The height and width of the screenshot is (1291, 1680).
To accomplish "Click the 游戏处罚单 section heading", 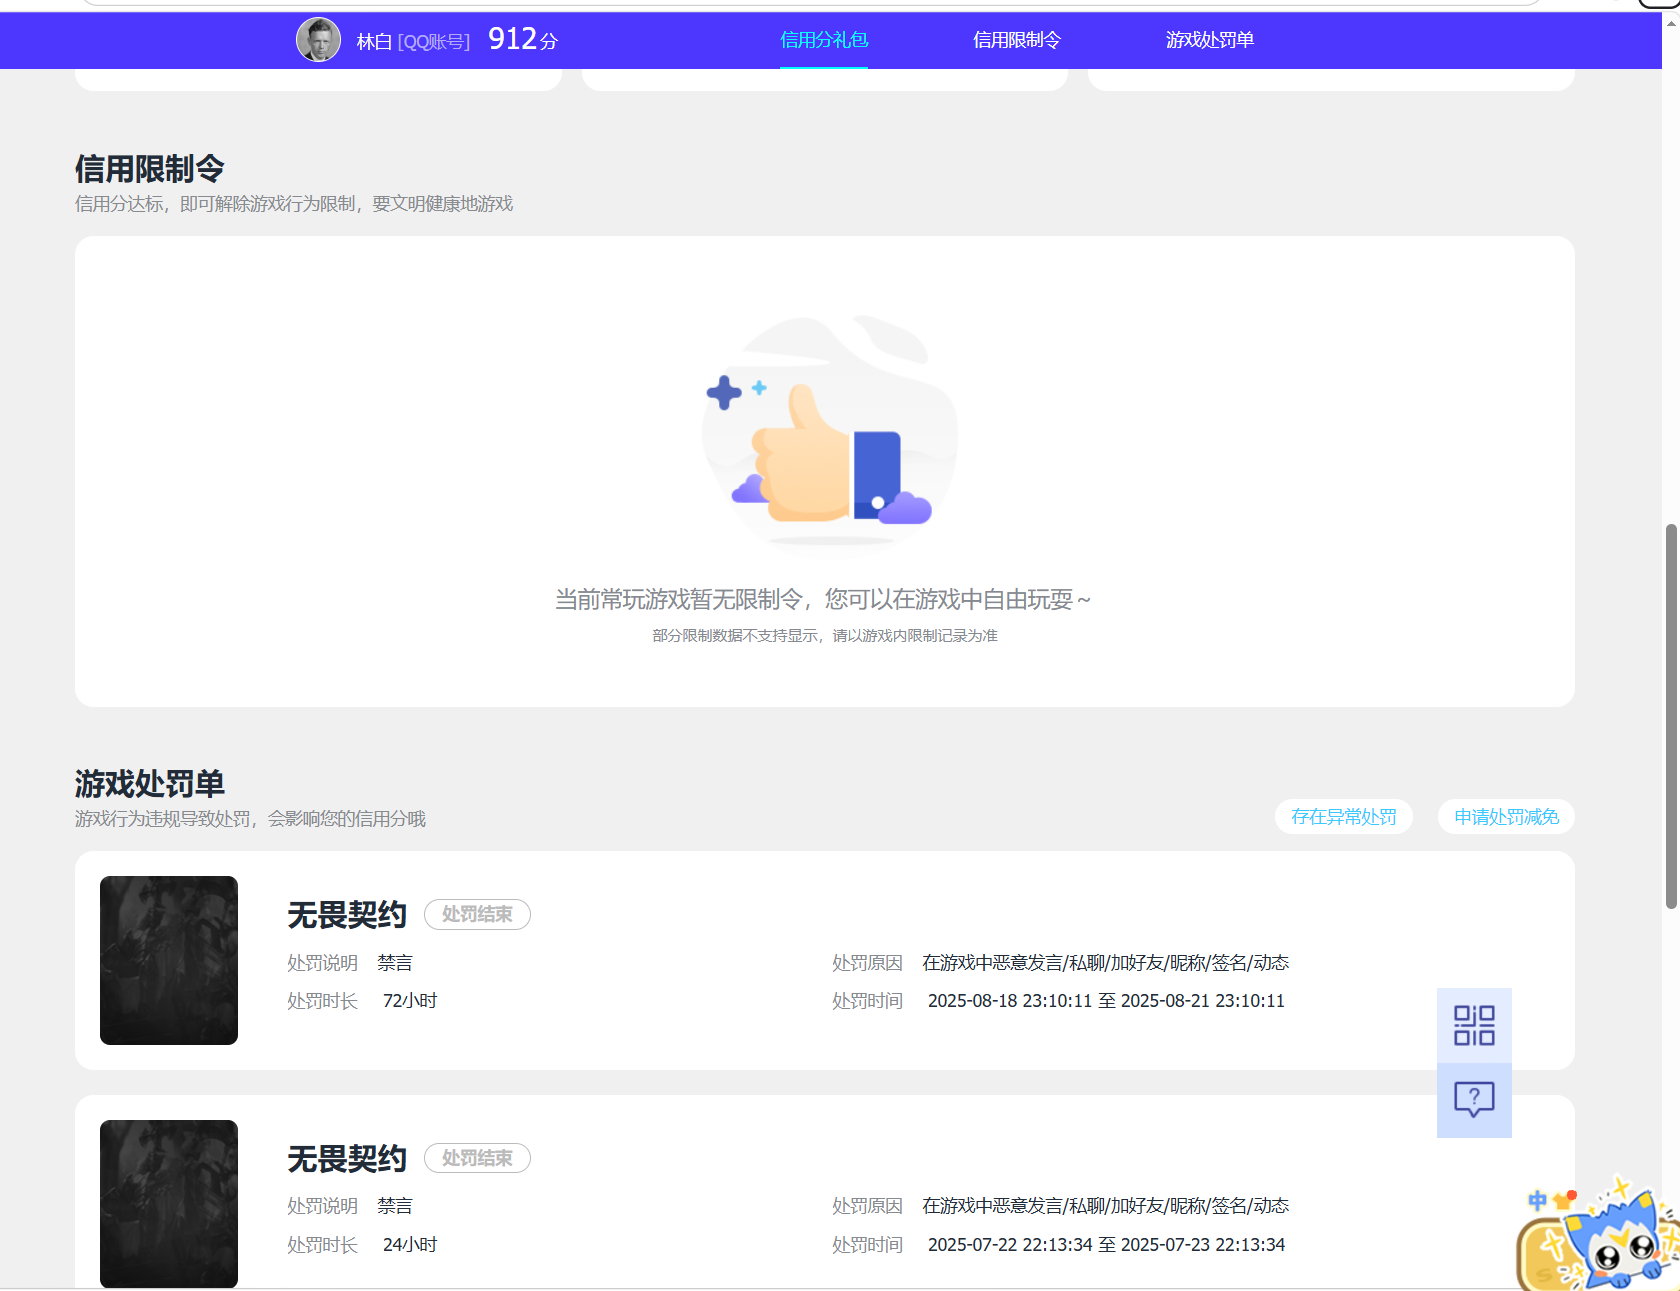I will coord(150,783).
